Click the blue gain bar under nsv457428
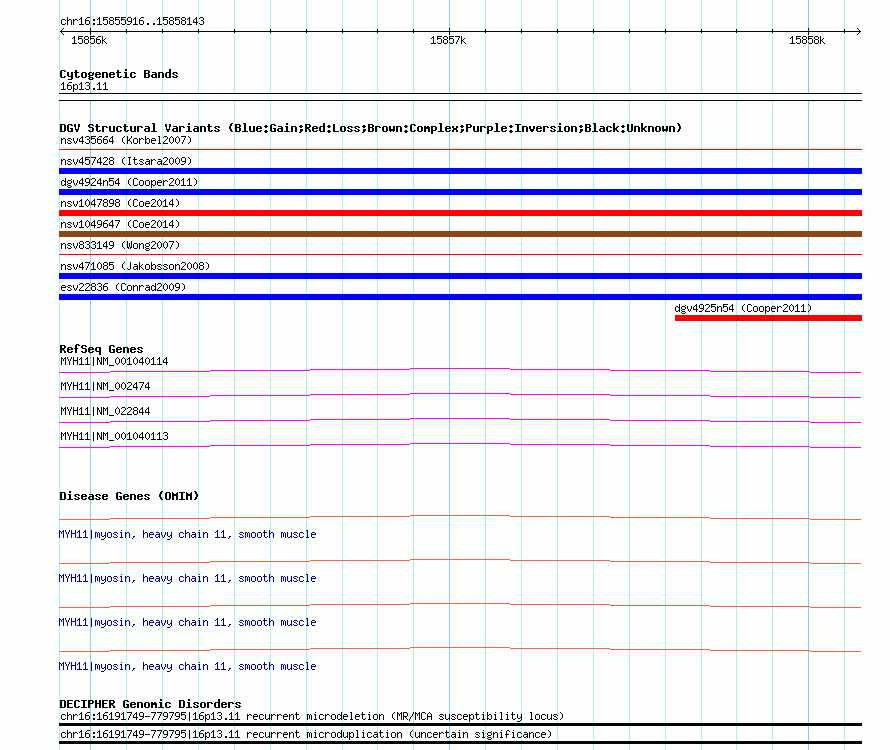This screenshot has height=750, width=890. pos(460,171)
